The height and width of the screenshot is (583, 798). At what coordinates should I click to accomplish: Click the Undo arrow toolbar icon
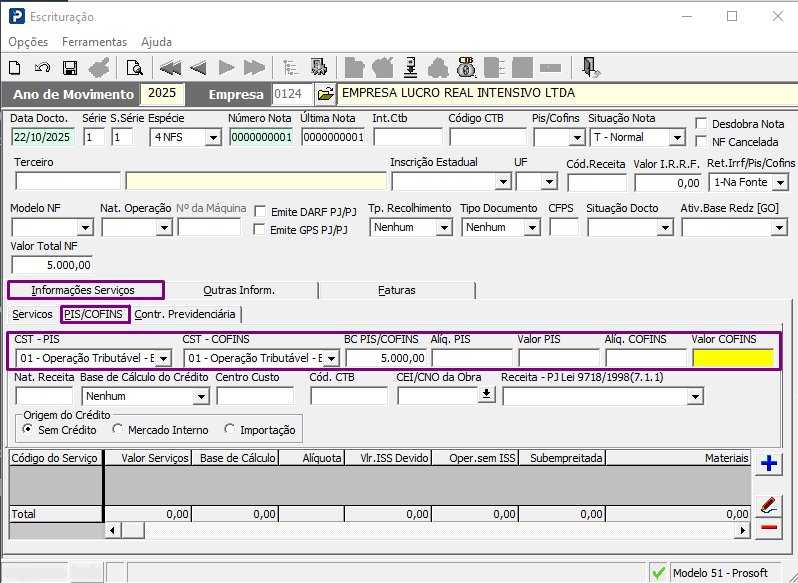click(x=42, y=68)
